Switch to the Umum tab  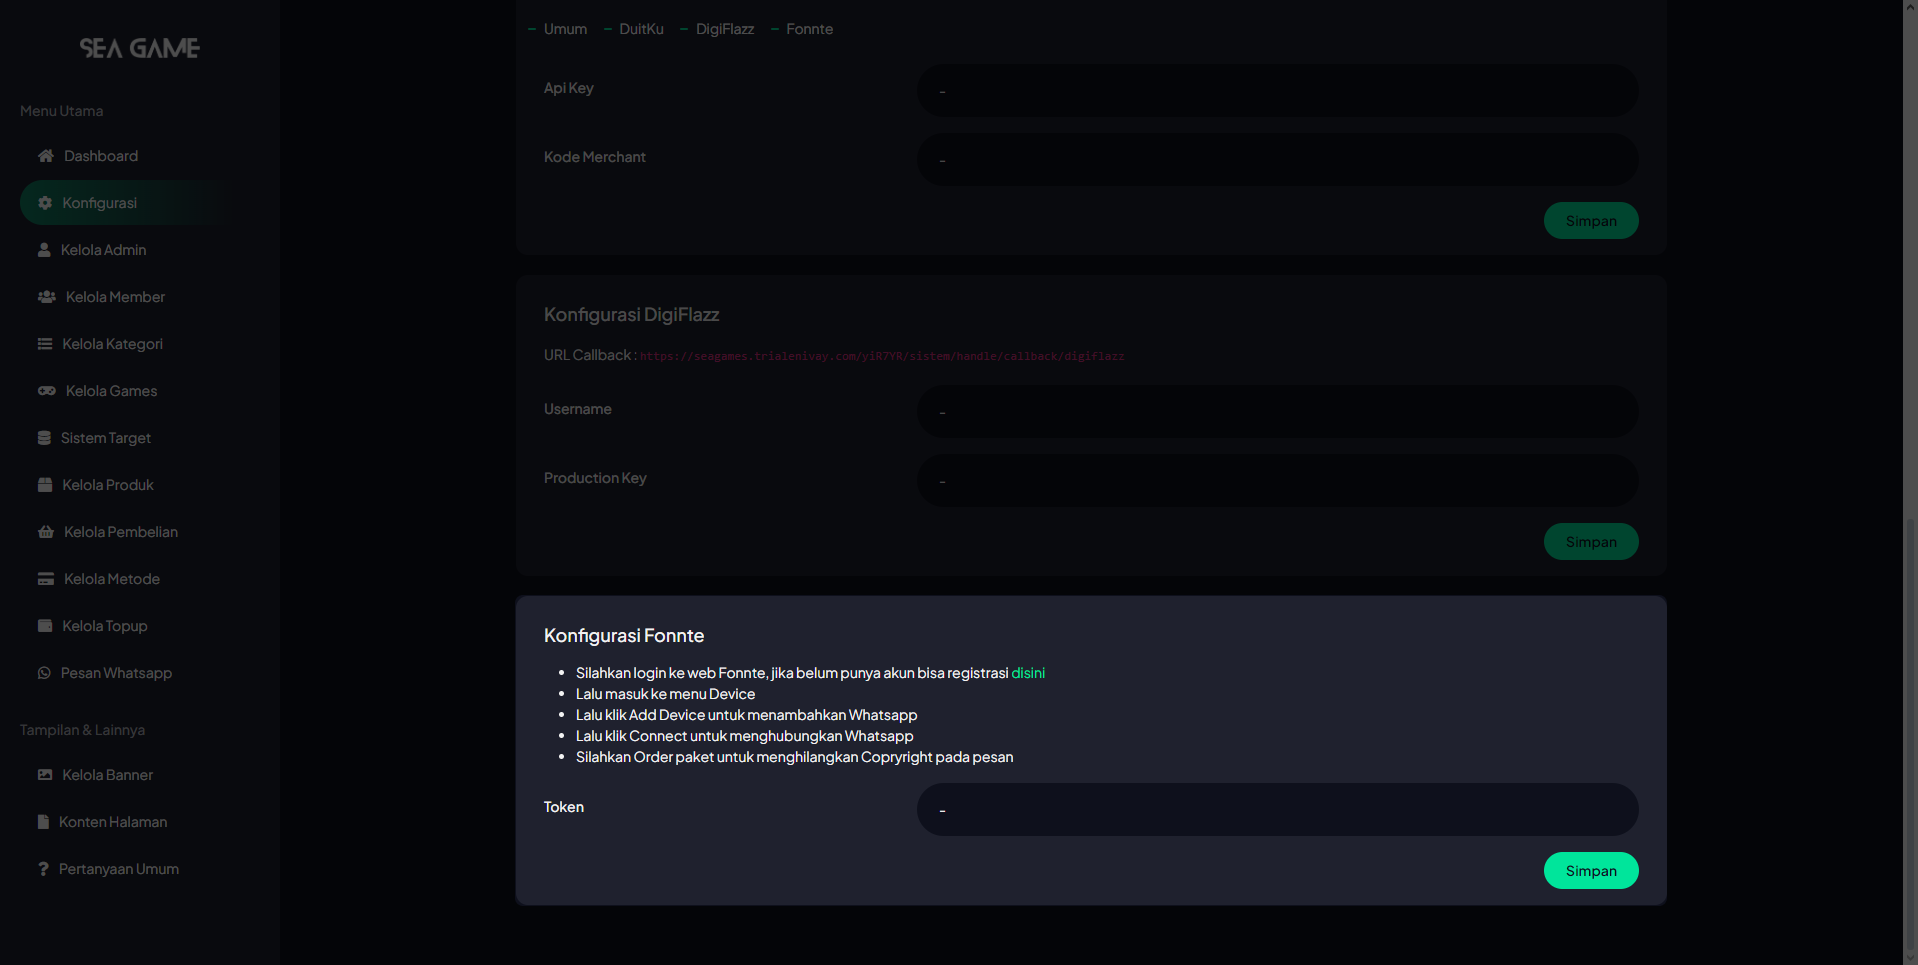tap(565, 29)
